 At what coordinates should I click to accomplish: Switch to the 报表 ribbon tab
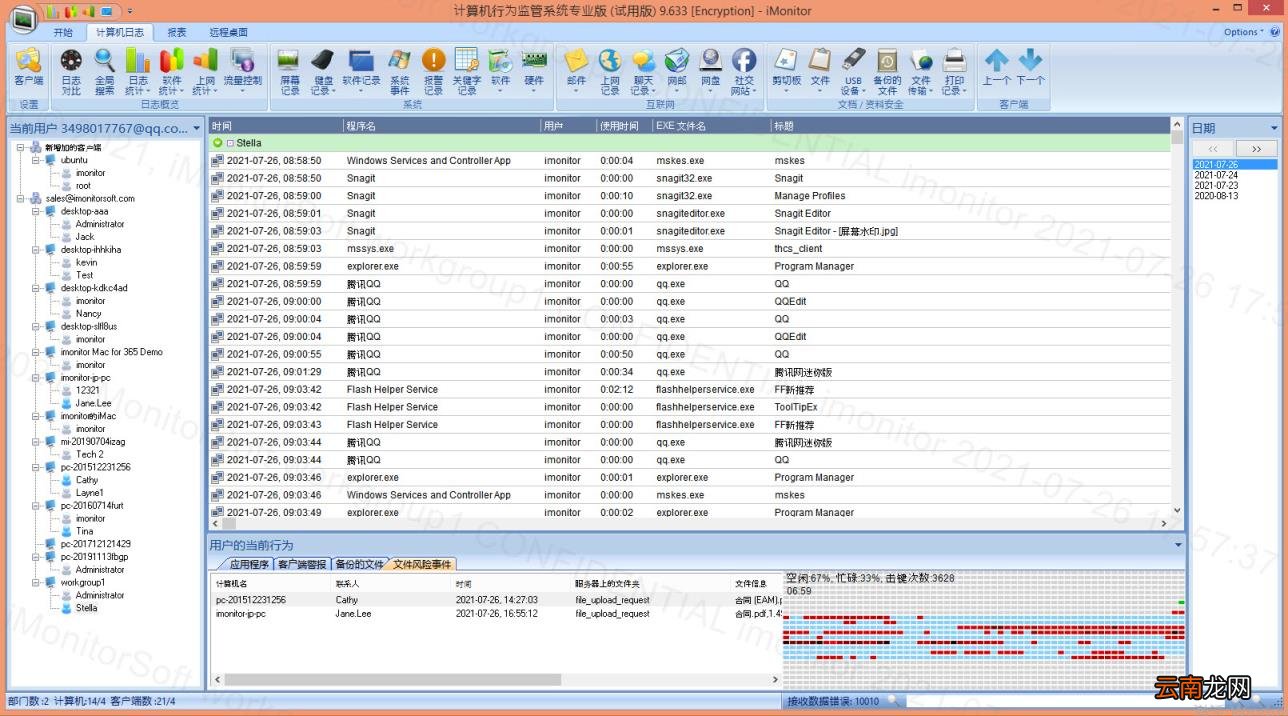pos(177,32)
